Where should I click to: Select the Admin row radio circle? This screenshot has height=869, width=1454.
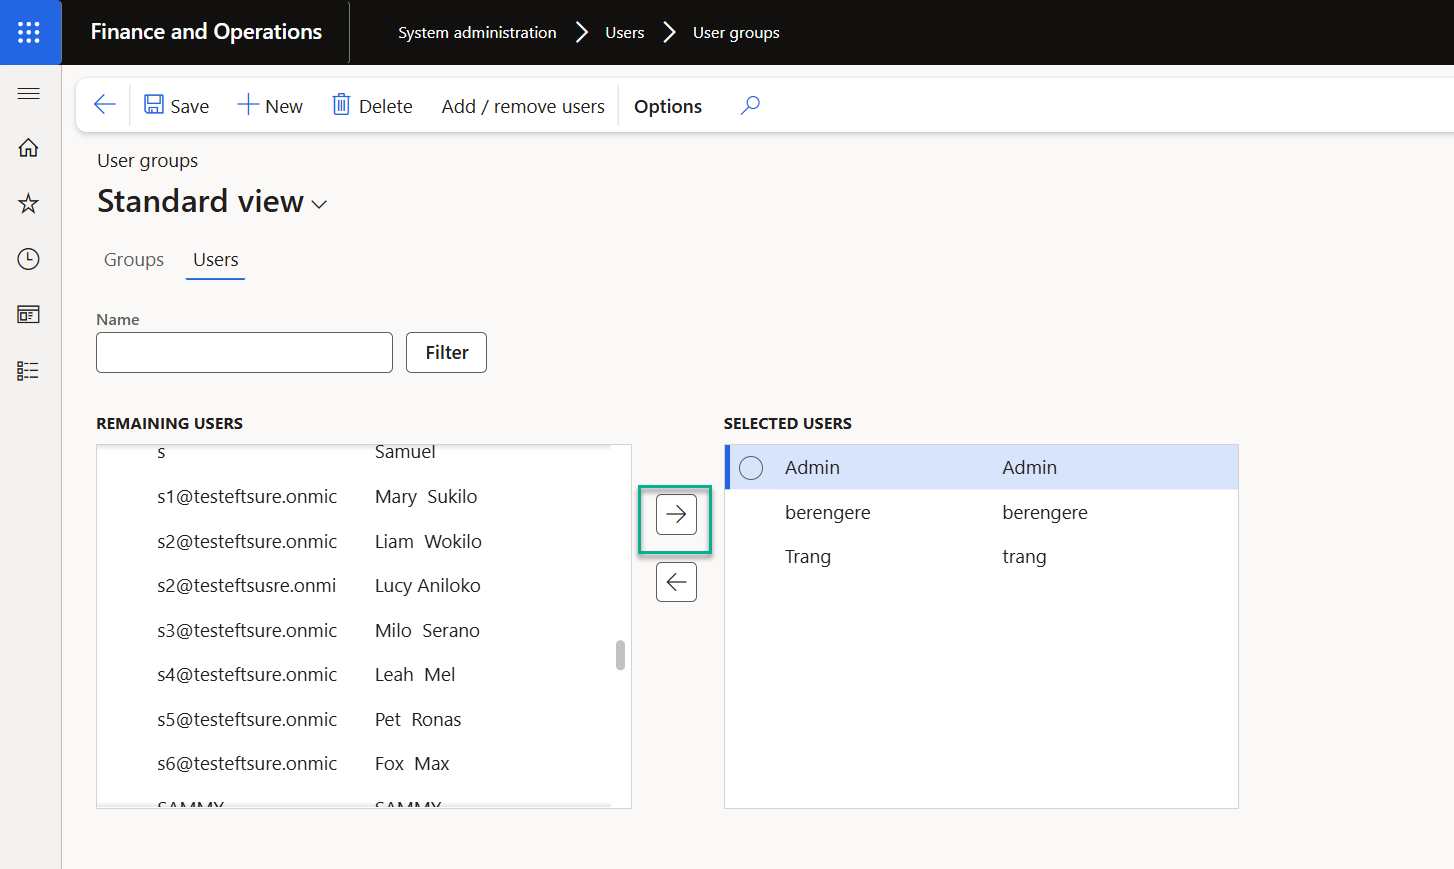pyautogui.click(x=751, y=468)
